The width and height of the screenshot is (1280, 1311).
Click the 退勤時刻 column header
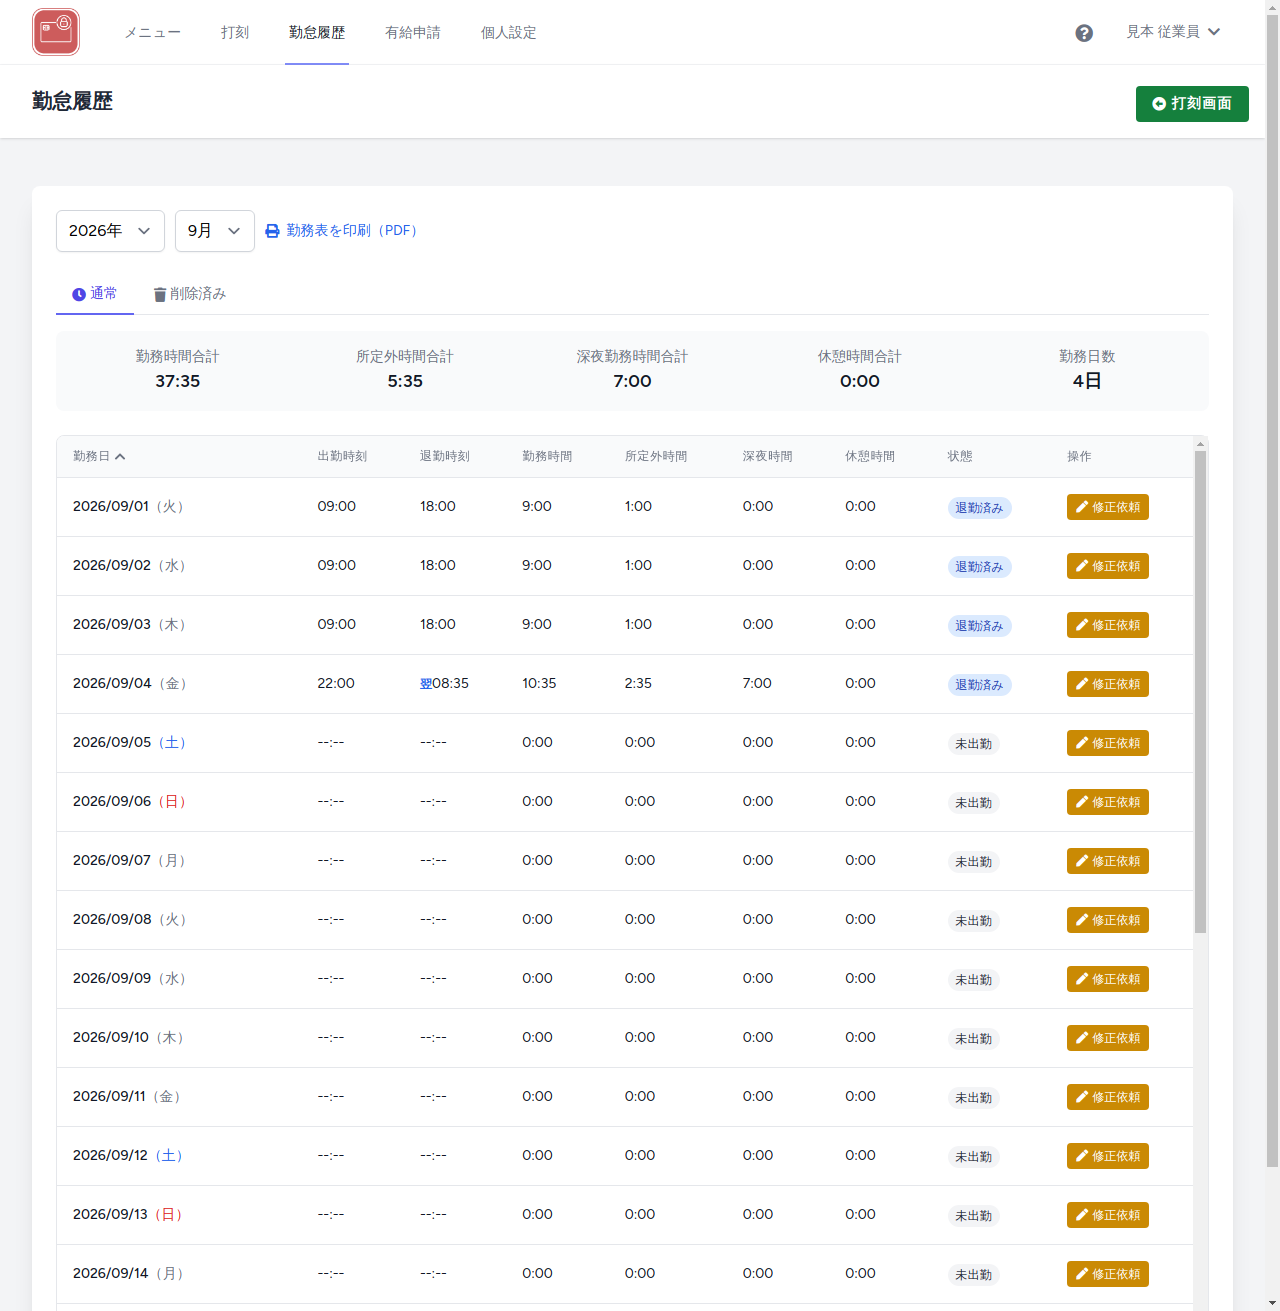pos(445,456)
